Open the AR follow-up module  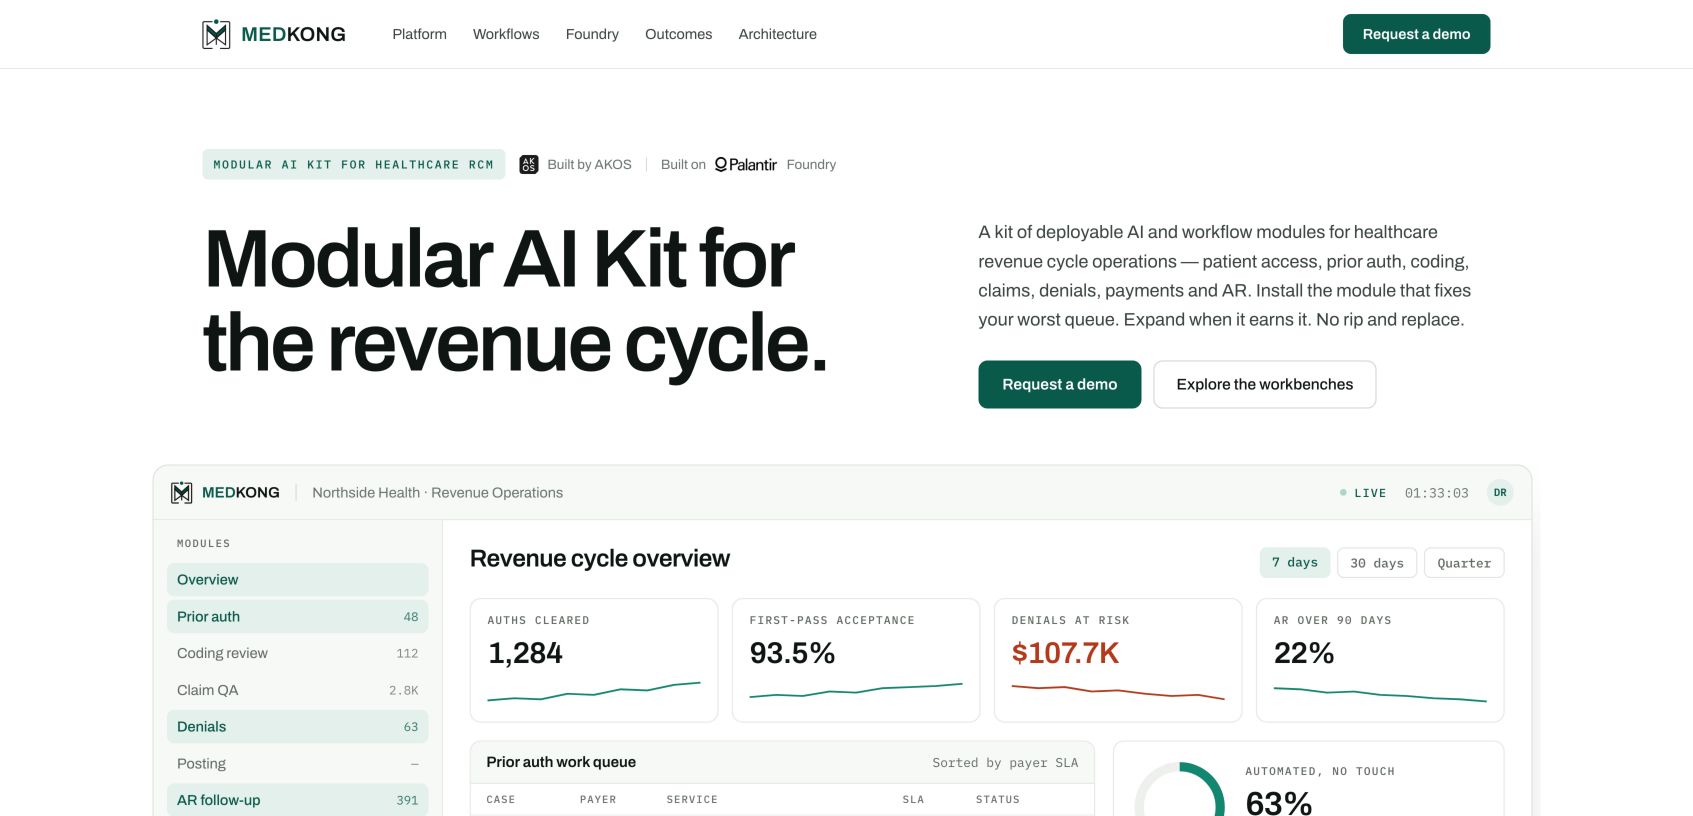[x=298, y=800]
